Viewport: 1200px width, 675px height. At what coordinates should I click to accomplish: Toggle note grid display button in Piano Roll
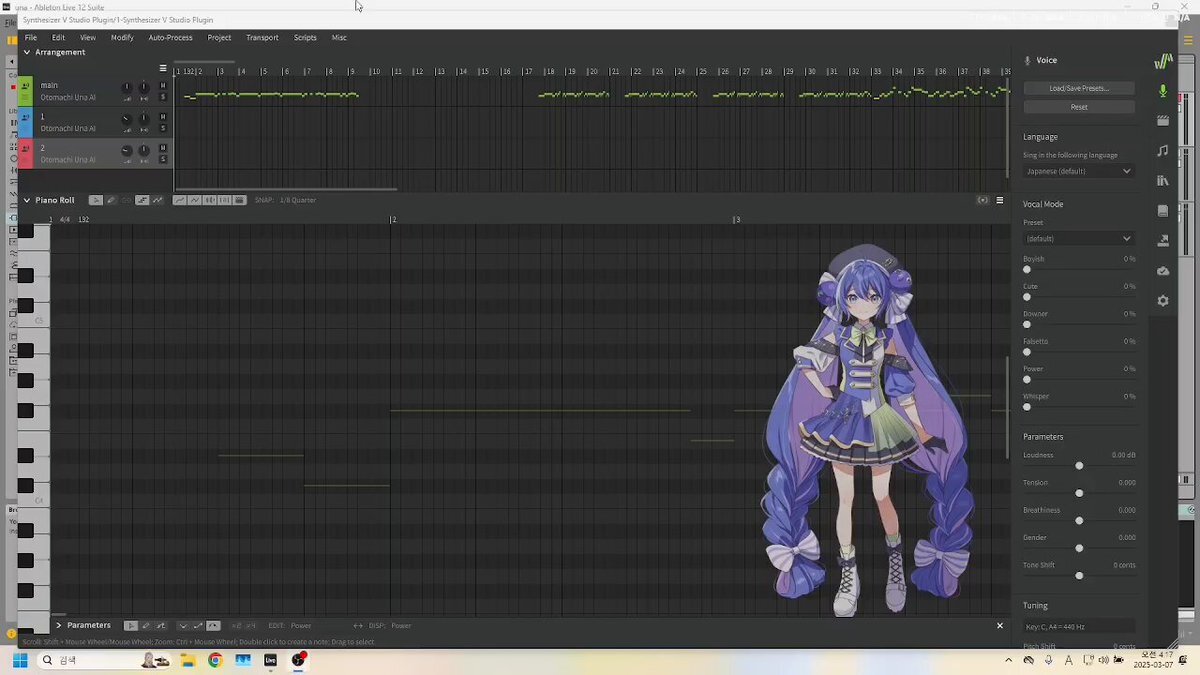coord(239,200)
